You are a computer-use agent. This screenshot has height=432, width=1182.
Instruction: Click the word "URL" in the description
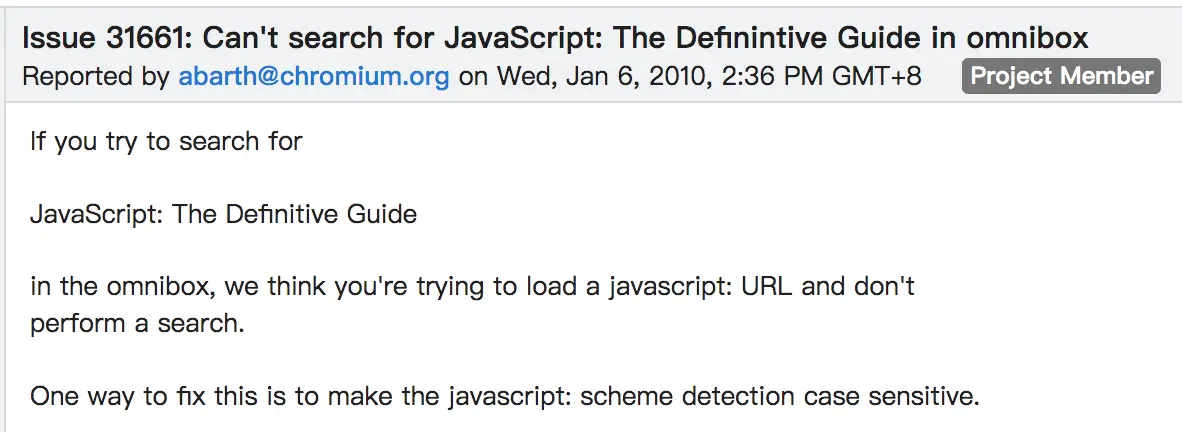click(767, 287)
